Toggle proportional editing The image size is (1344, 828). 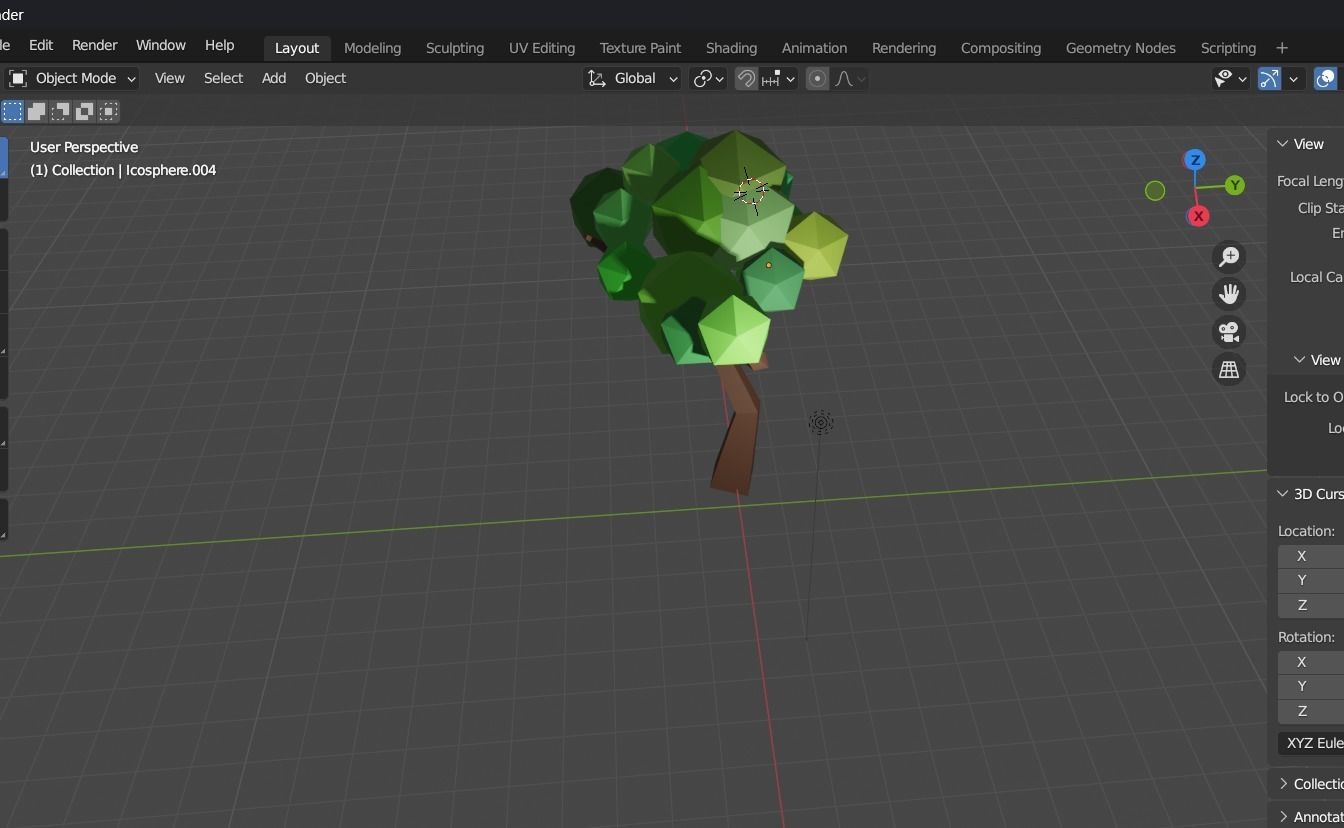pos(817,78)
